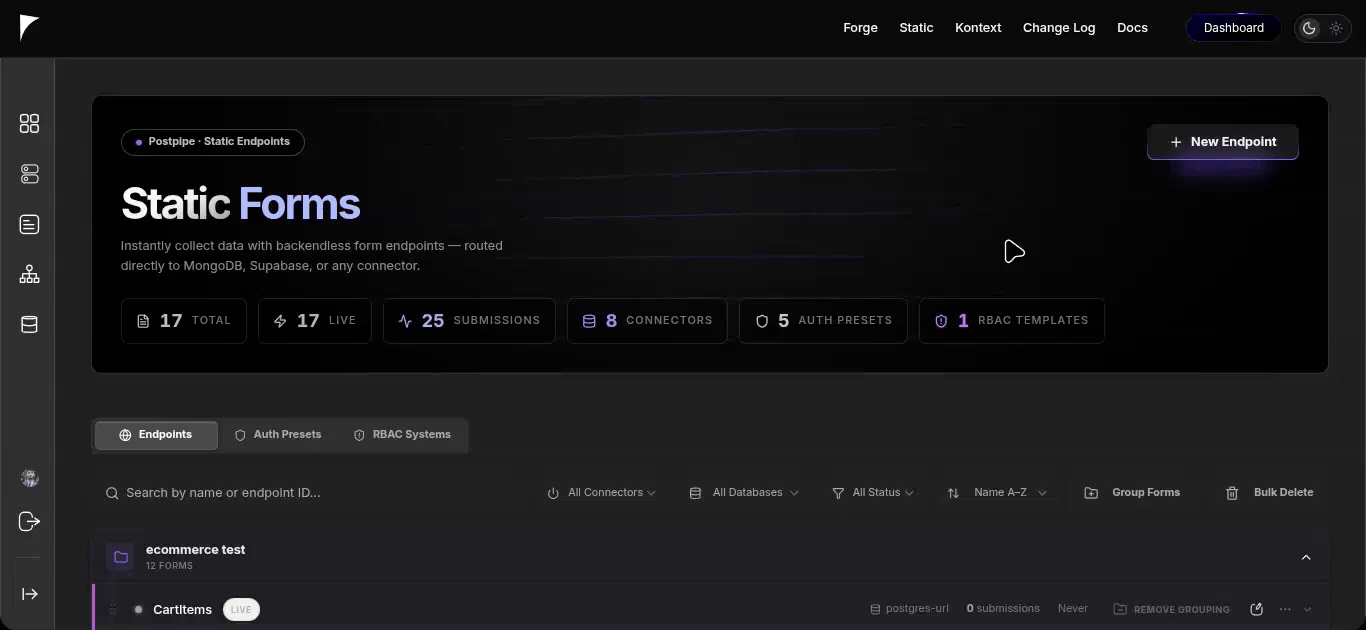Switch to the Auth Presets tab
Screen dimensions: 1366x630
(x=278, y=435)
